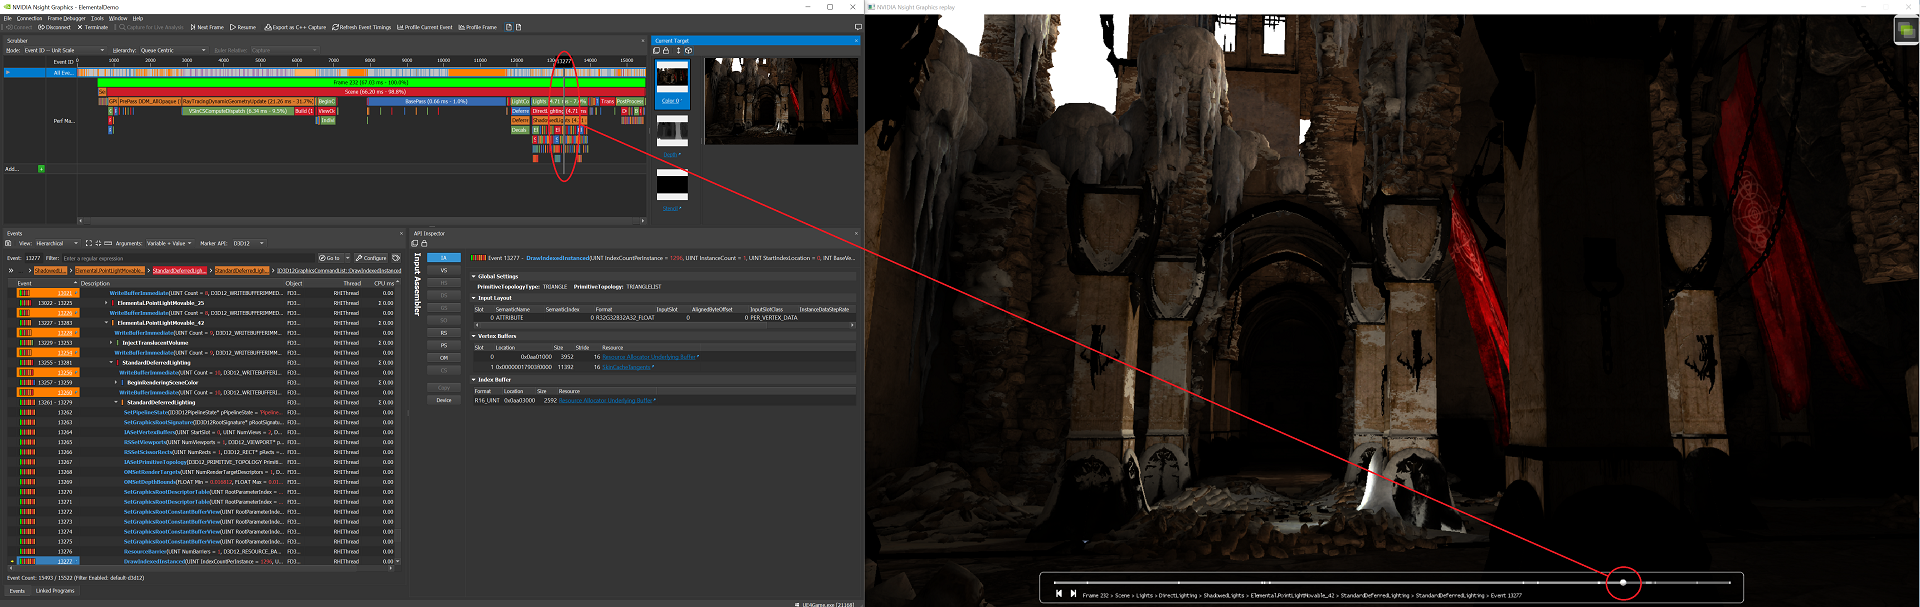Screen dimensions: 1920x607
Task: Click the cube icon in Current Target toolbar
Action: pos(688,50)
